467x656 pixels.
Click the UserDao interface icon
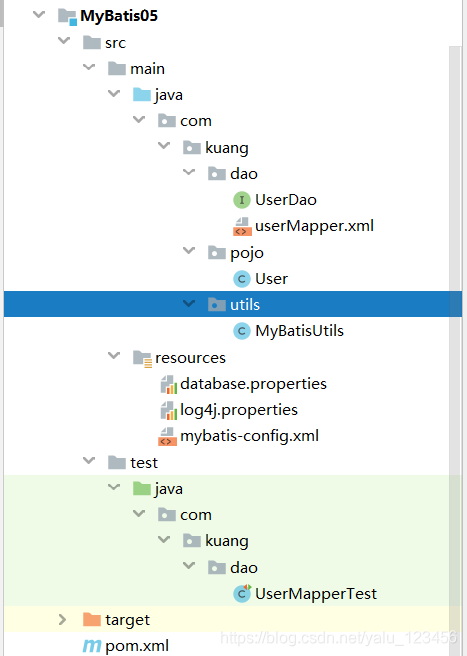[241, 200]
